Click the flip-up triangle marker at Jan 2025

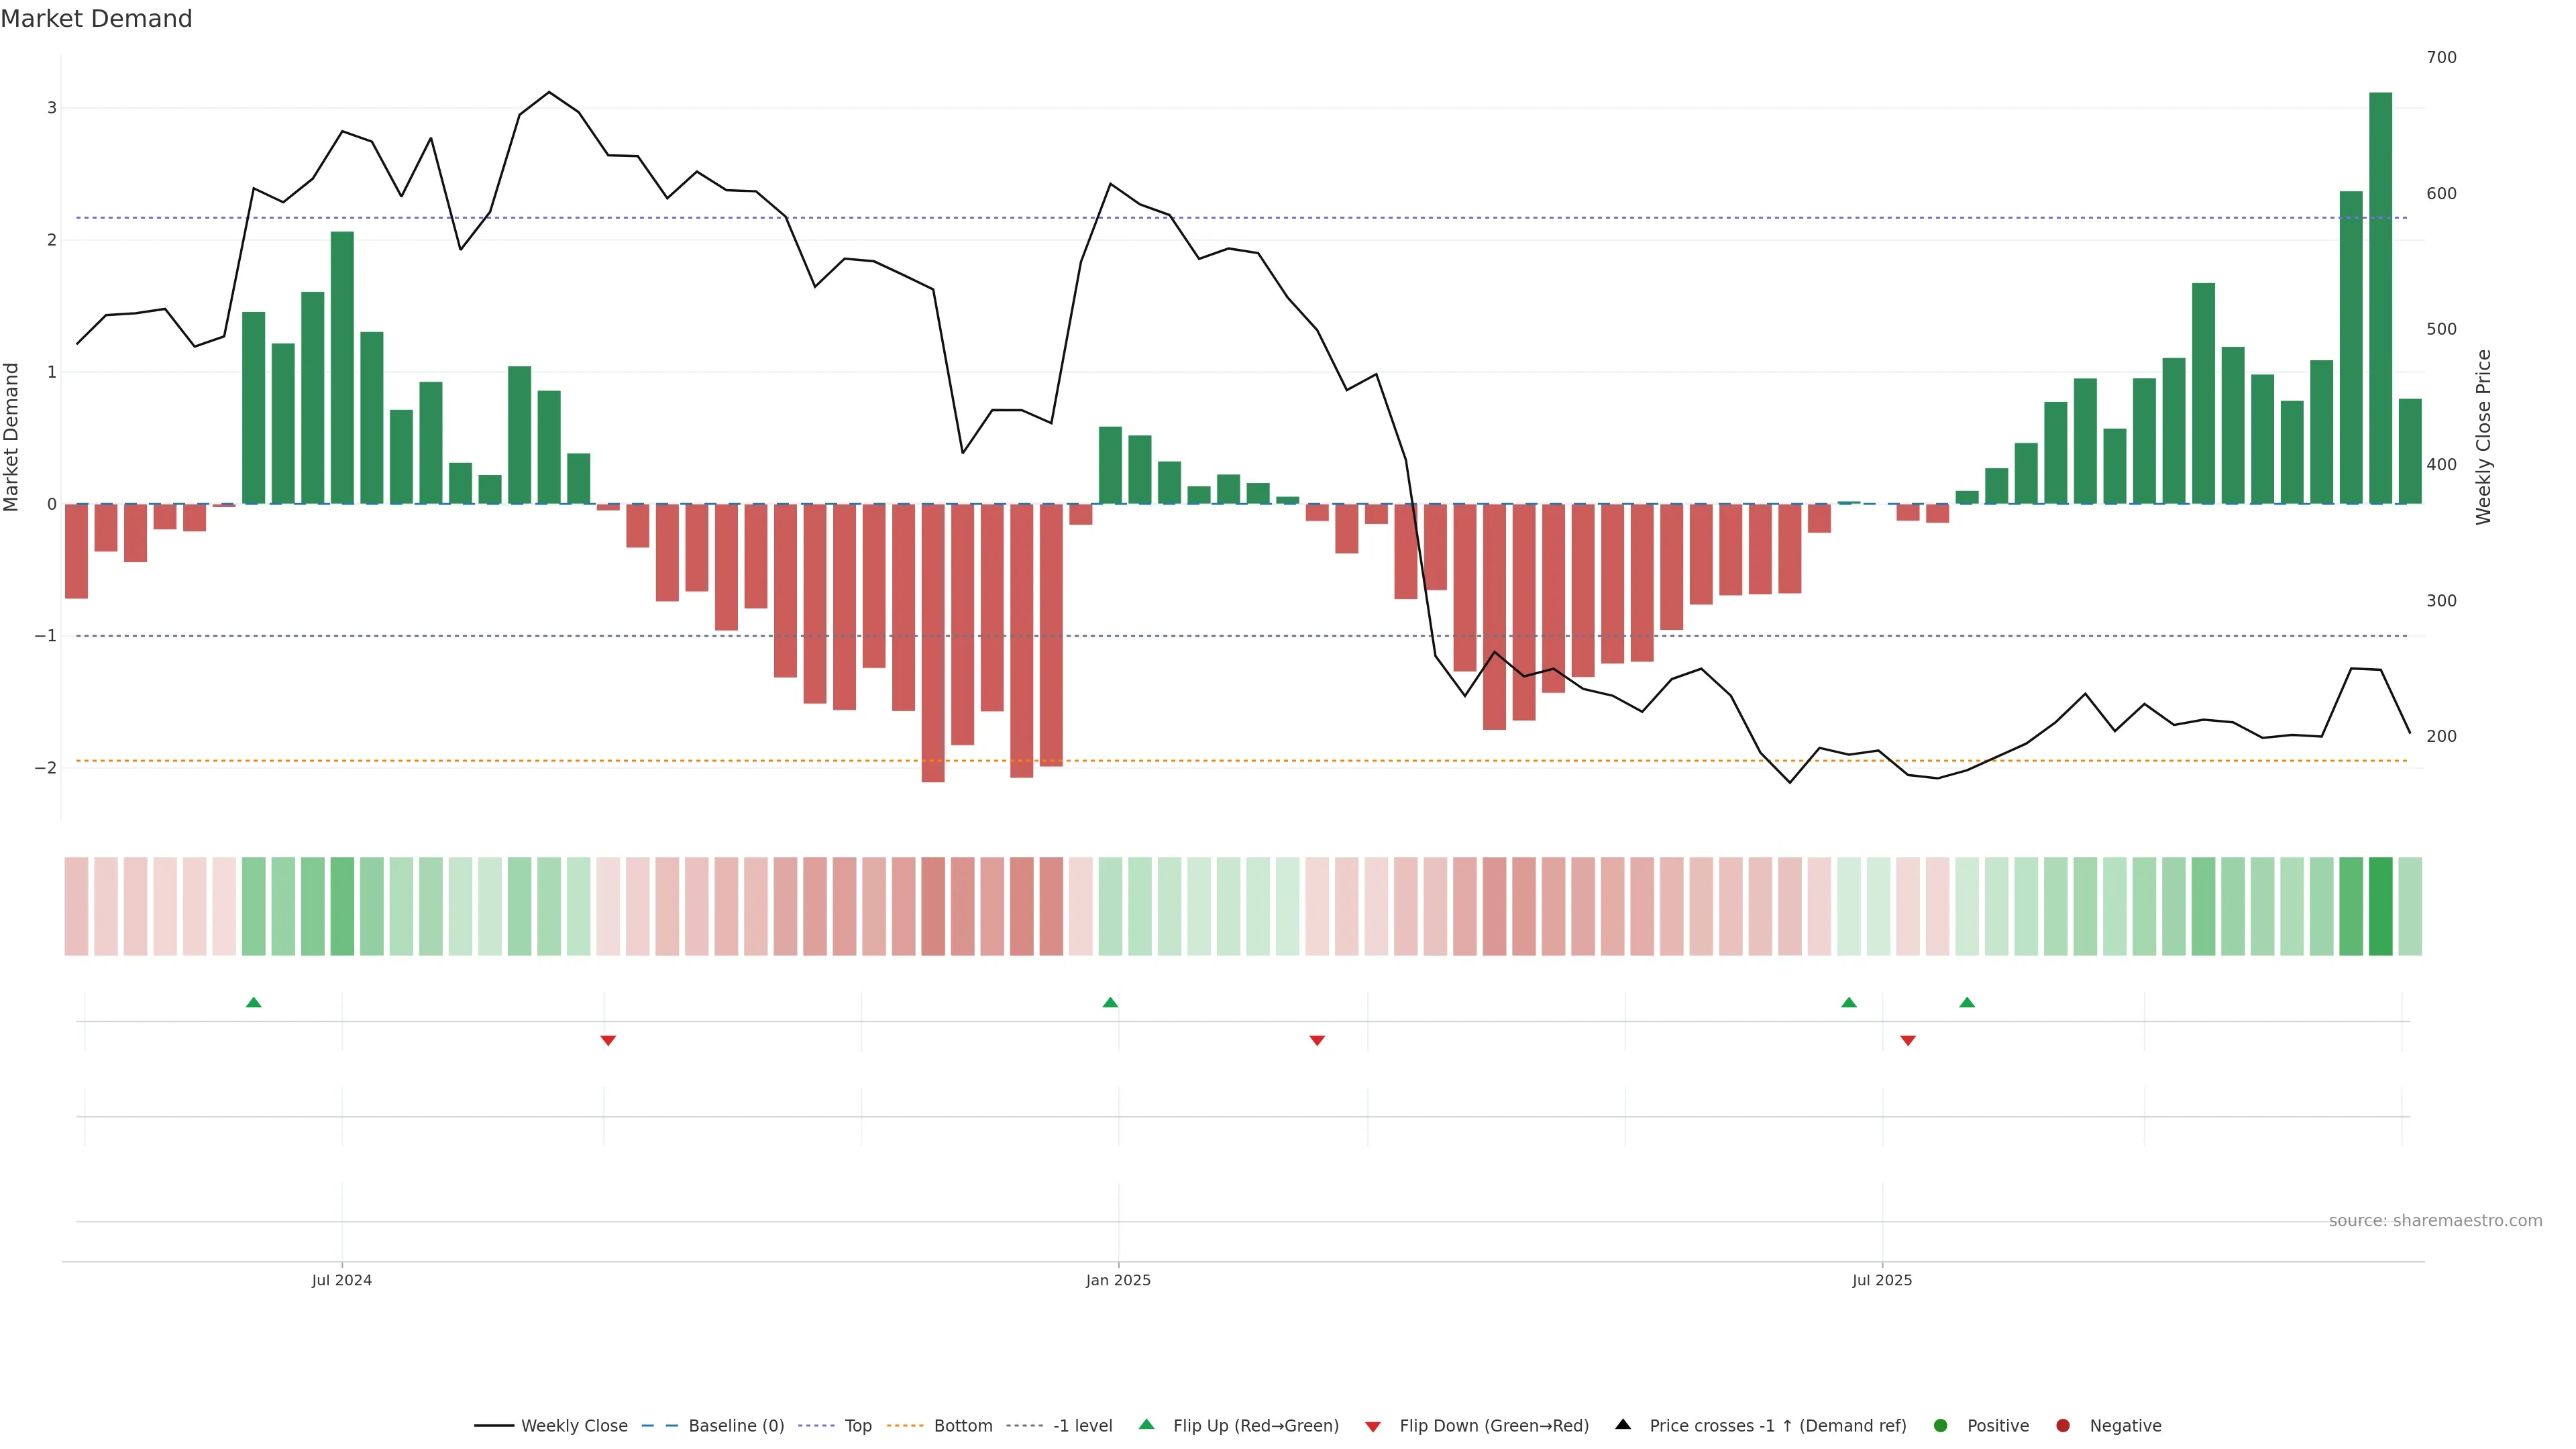tap(1110, 1003)
